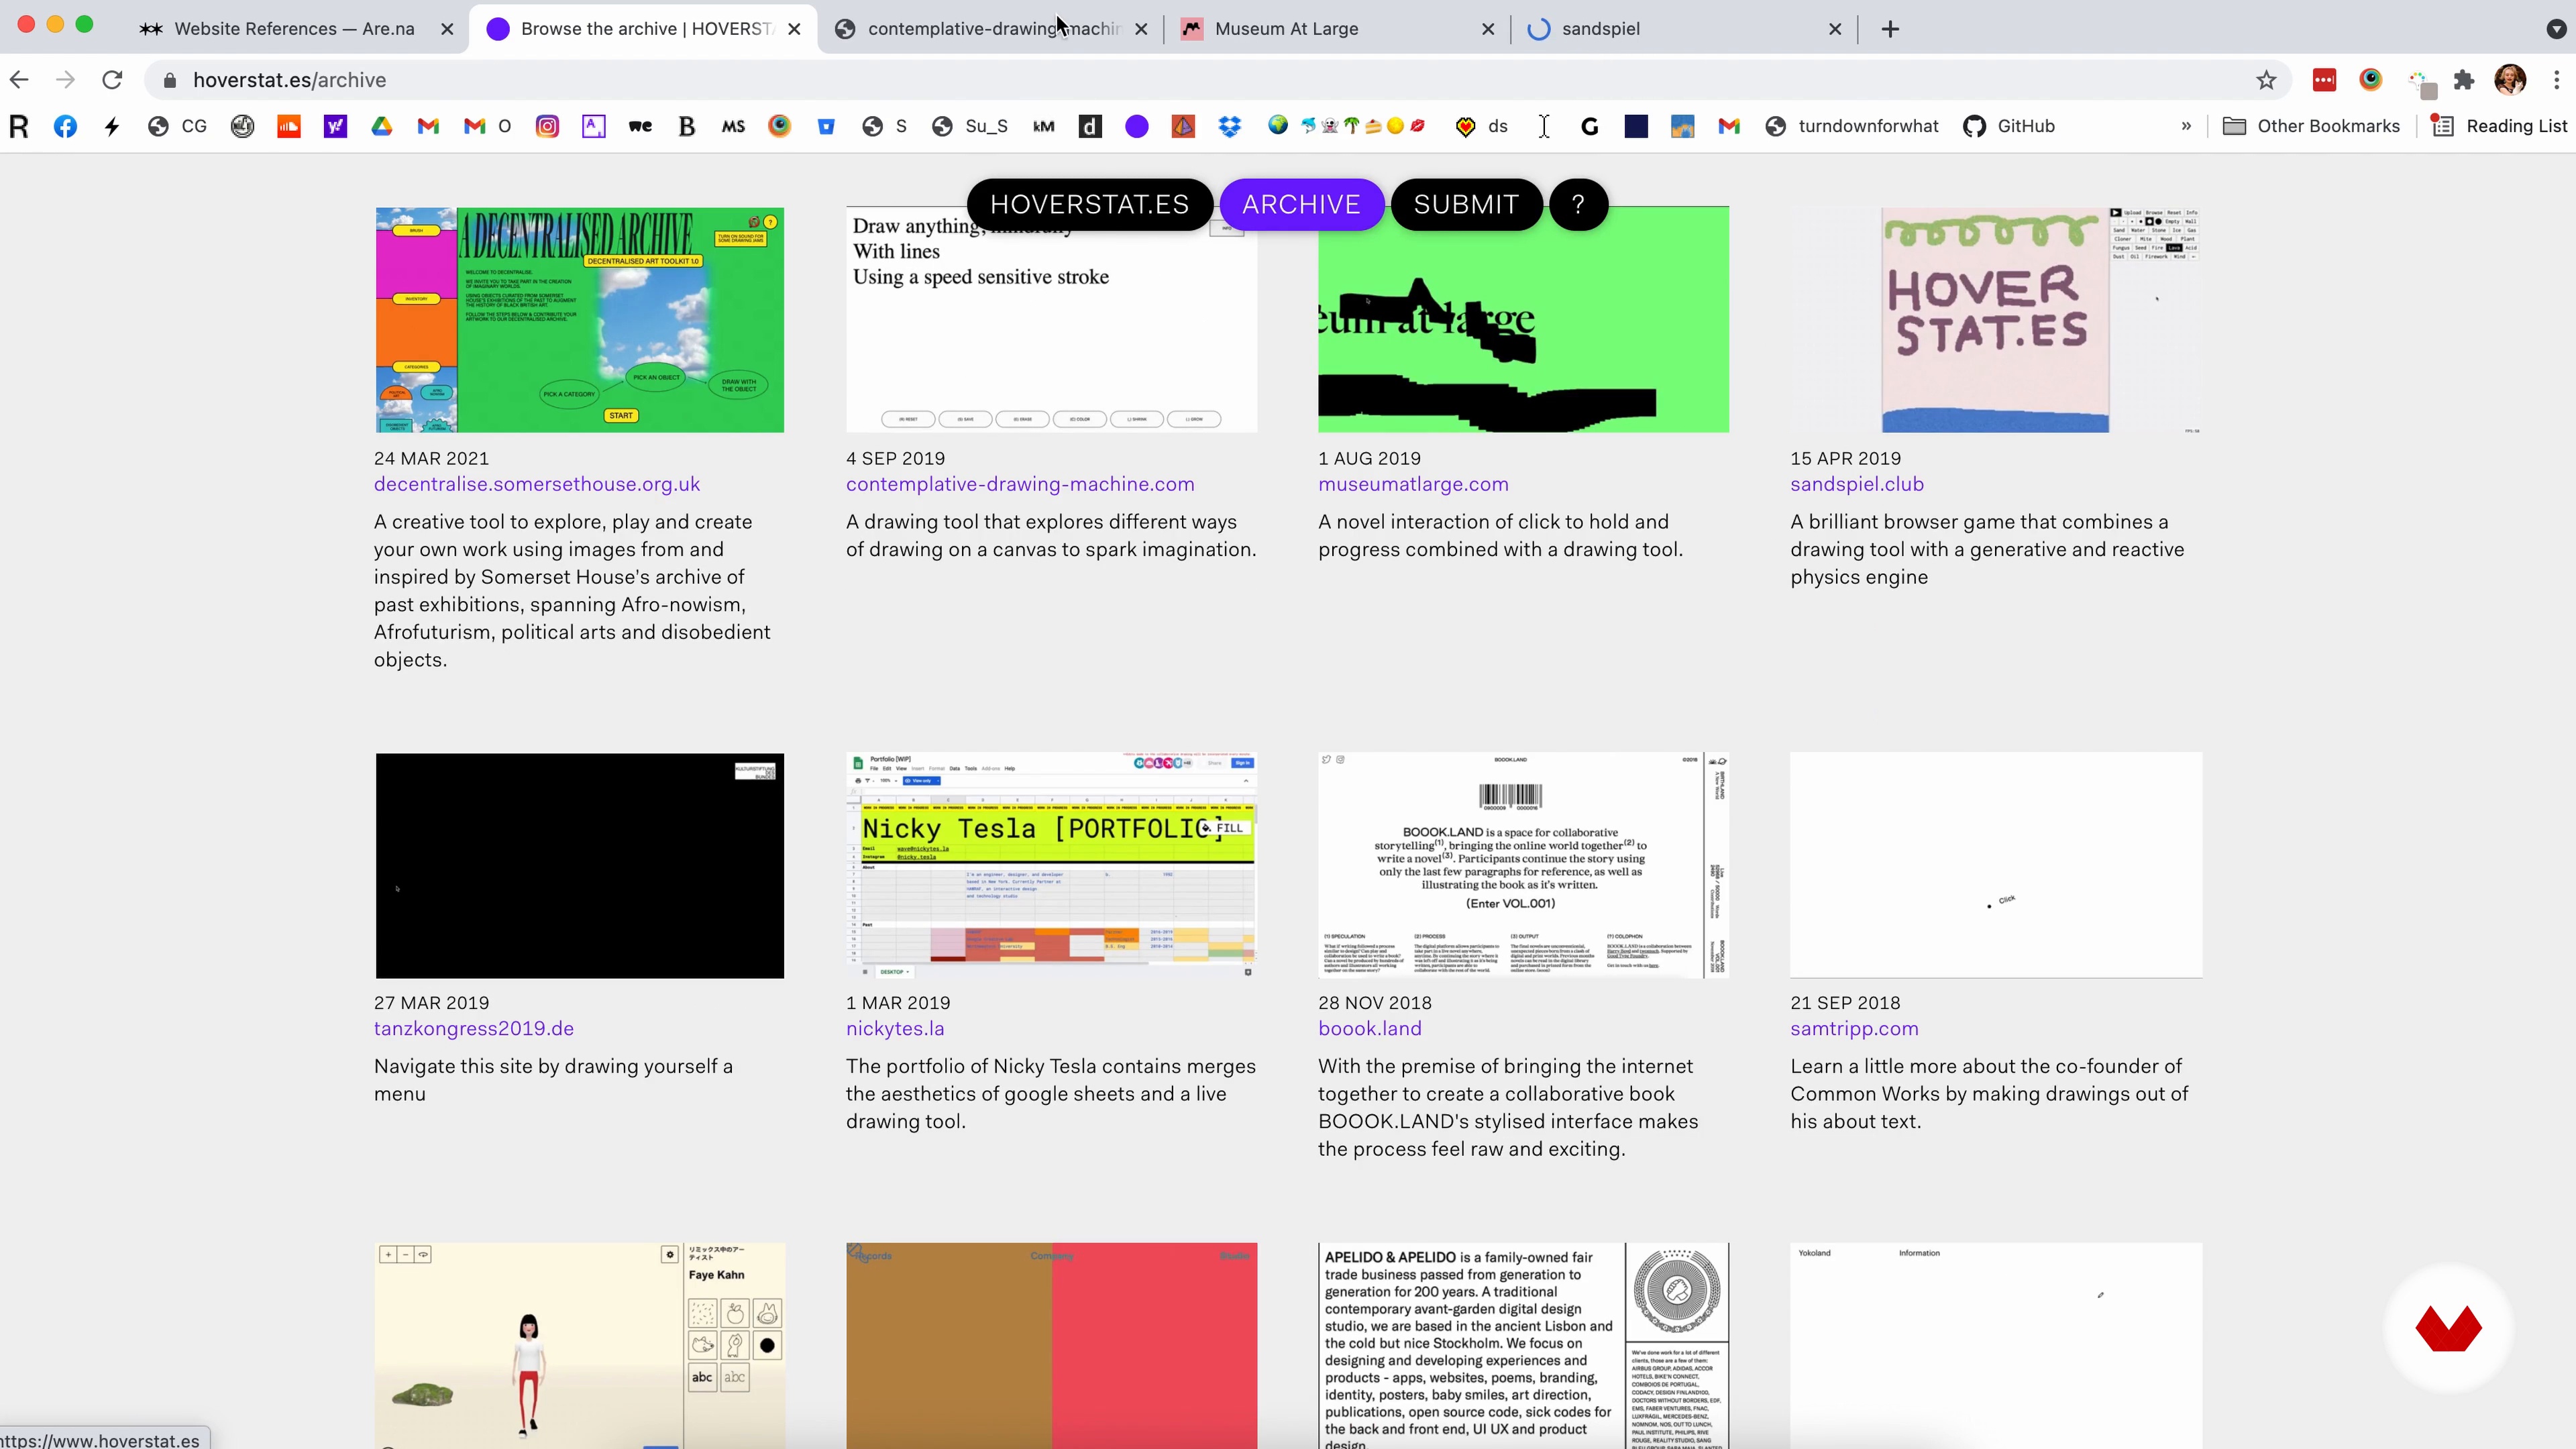The height and width of the screenshot is (1449, 2576).
Task: Close the Museum At Large tab
Action: (1488, 29)
